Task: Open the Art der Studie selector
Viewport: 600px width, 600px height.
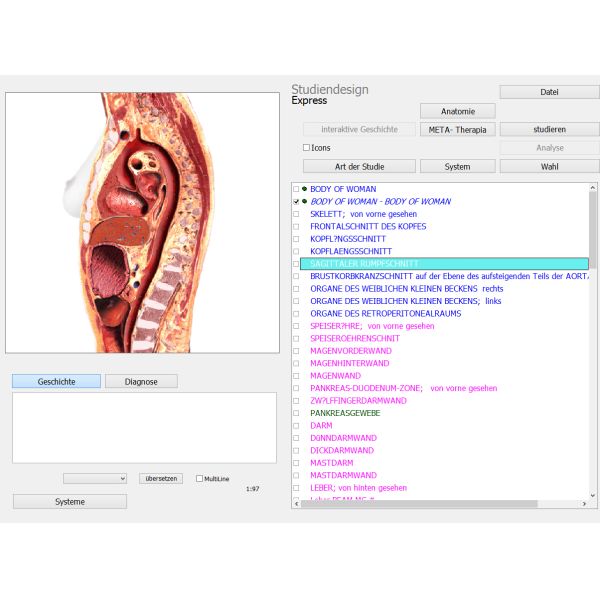Action: [345, 166]
